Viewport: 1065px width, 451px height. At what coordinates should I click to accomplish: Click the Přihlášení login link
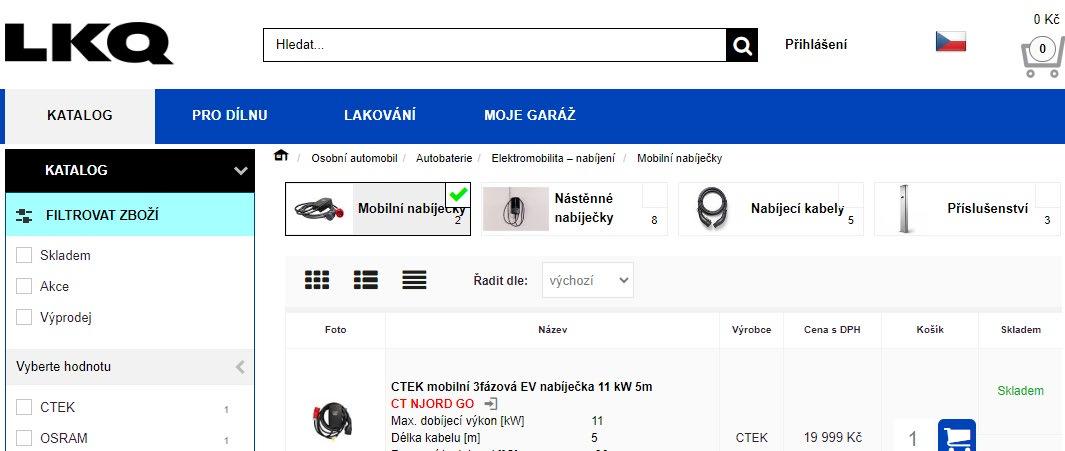(816, 45)
